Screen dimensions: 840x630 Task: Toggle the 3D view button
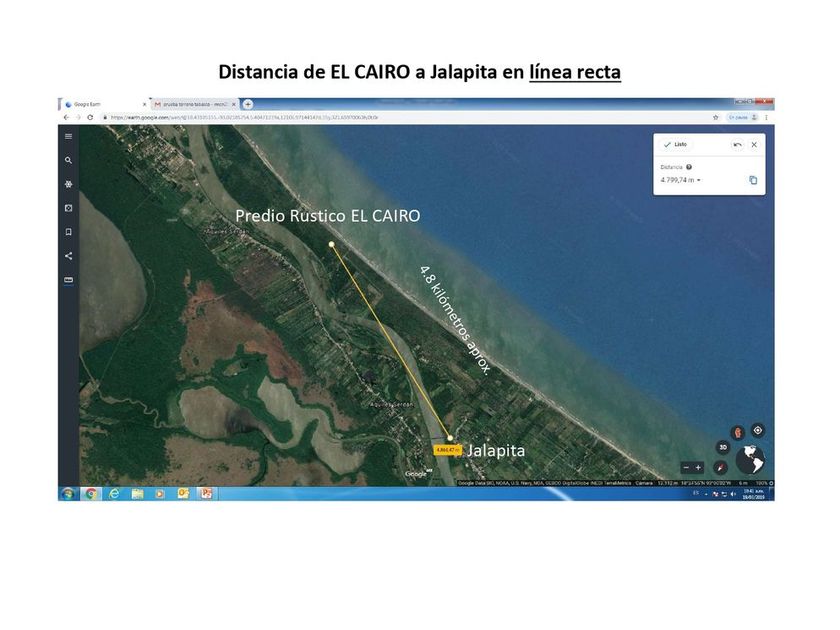click(x=723, y=447)
